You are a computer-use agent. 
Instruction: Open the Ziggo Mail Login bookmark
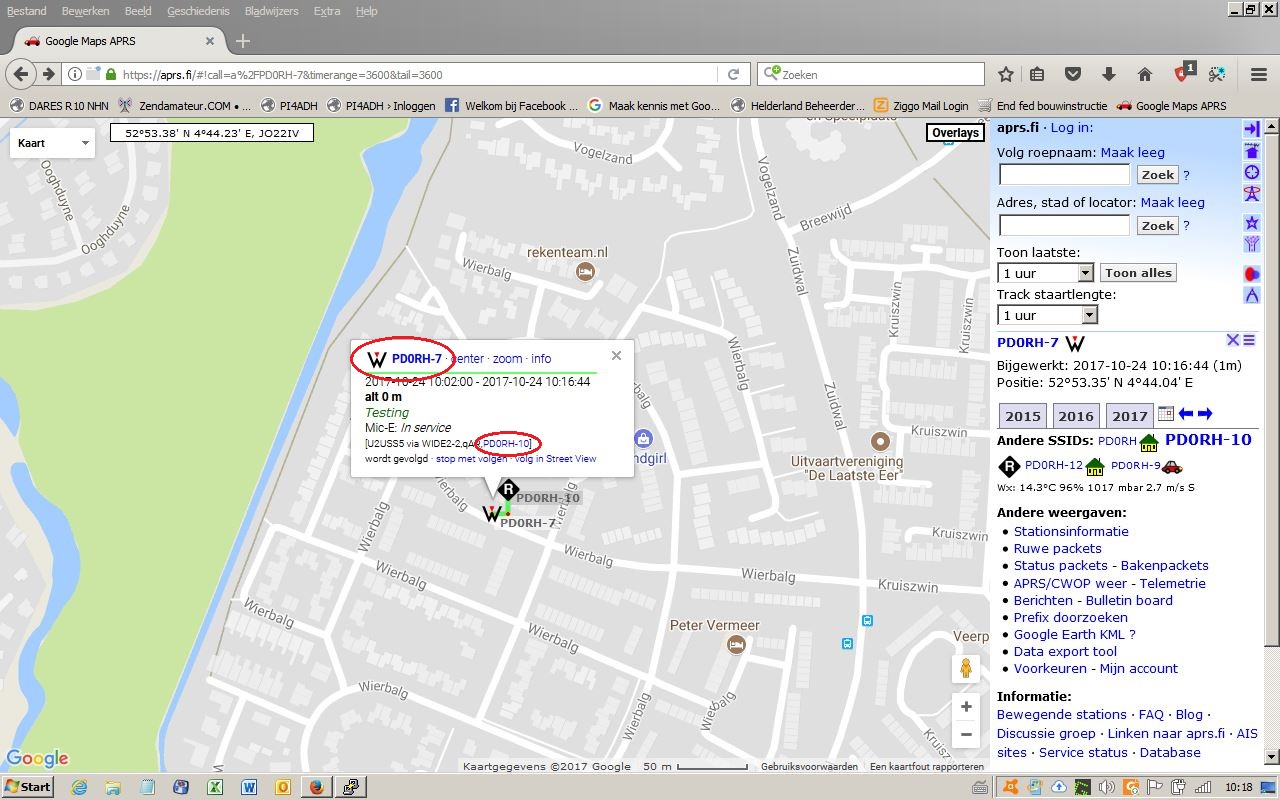click(921, 105)
